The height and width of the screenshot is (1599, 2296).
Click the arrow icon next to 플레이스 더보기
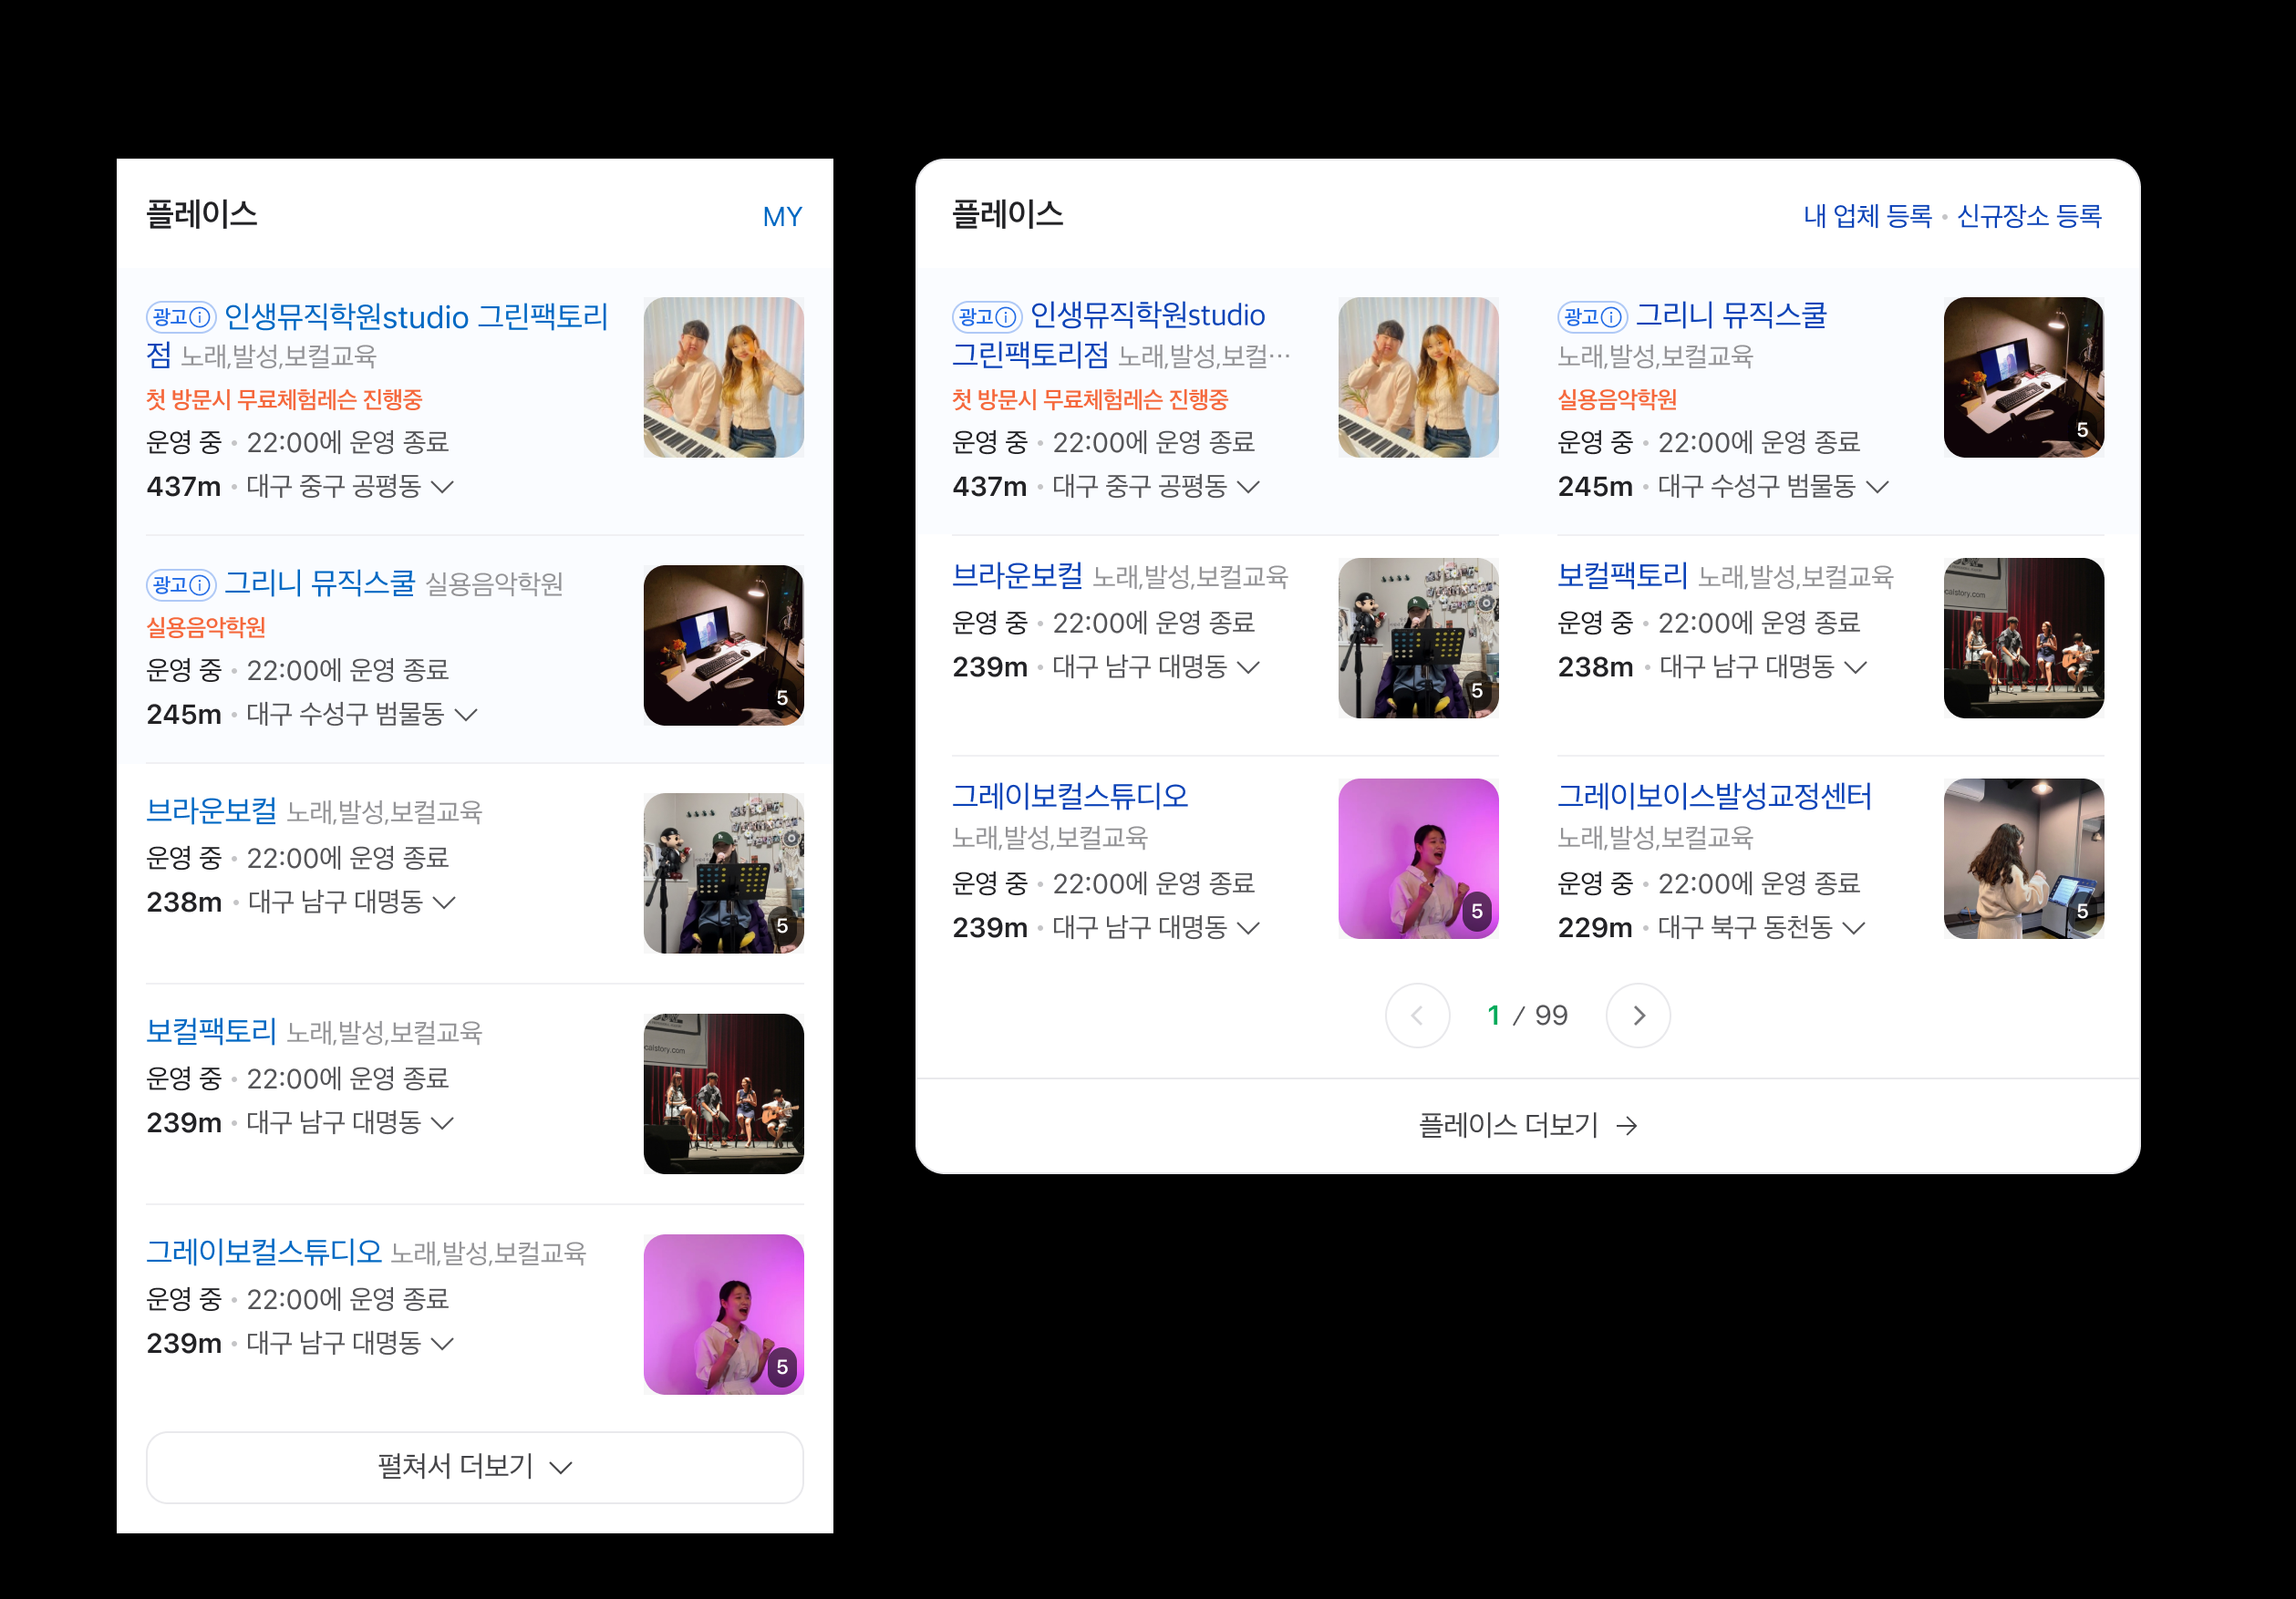pyautogui.click(x=1627, y=1126)
